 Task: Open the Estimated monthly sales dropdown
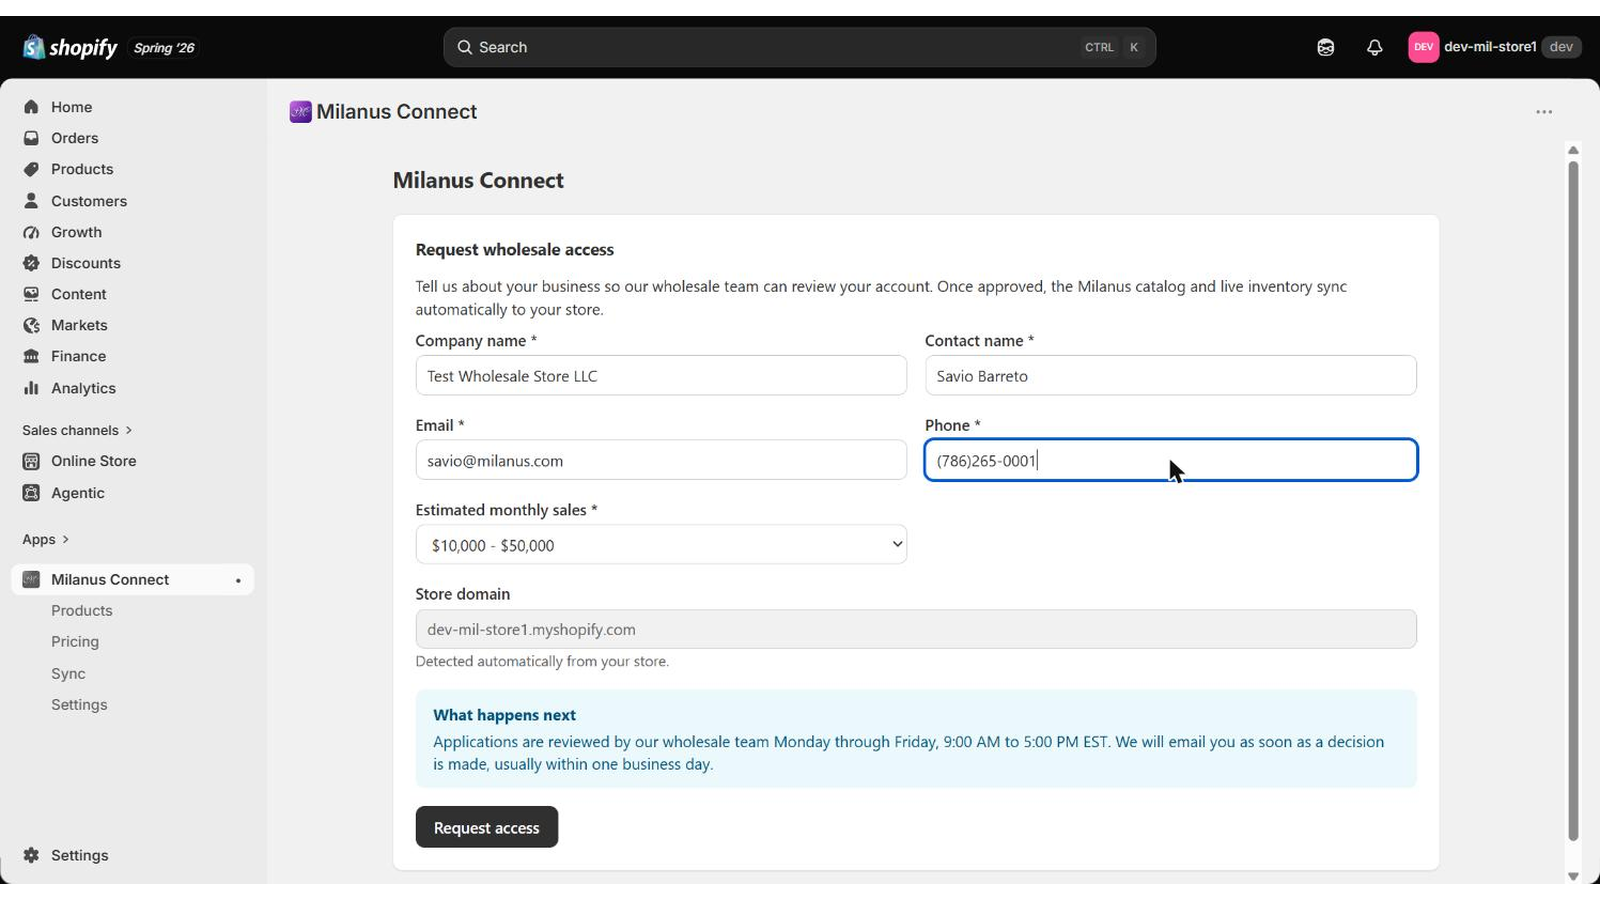click(x=661, y=545)
